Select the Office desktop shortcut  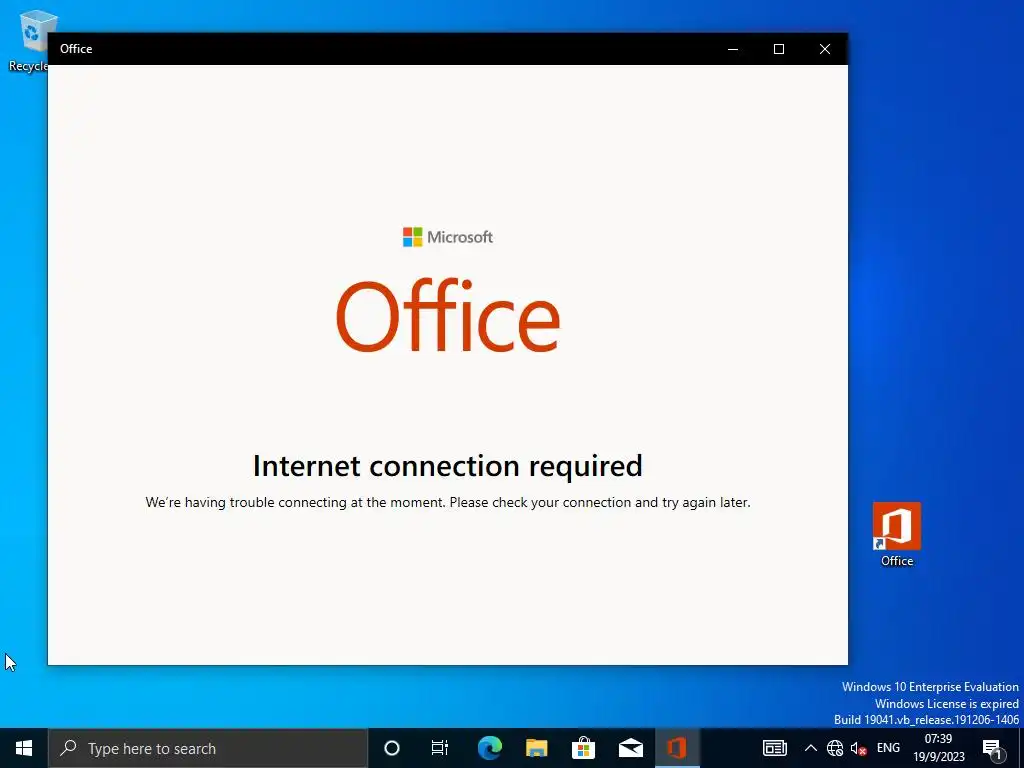point(897,534)
